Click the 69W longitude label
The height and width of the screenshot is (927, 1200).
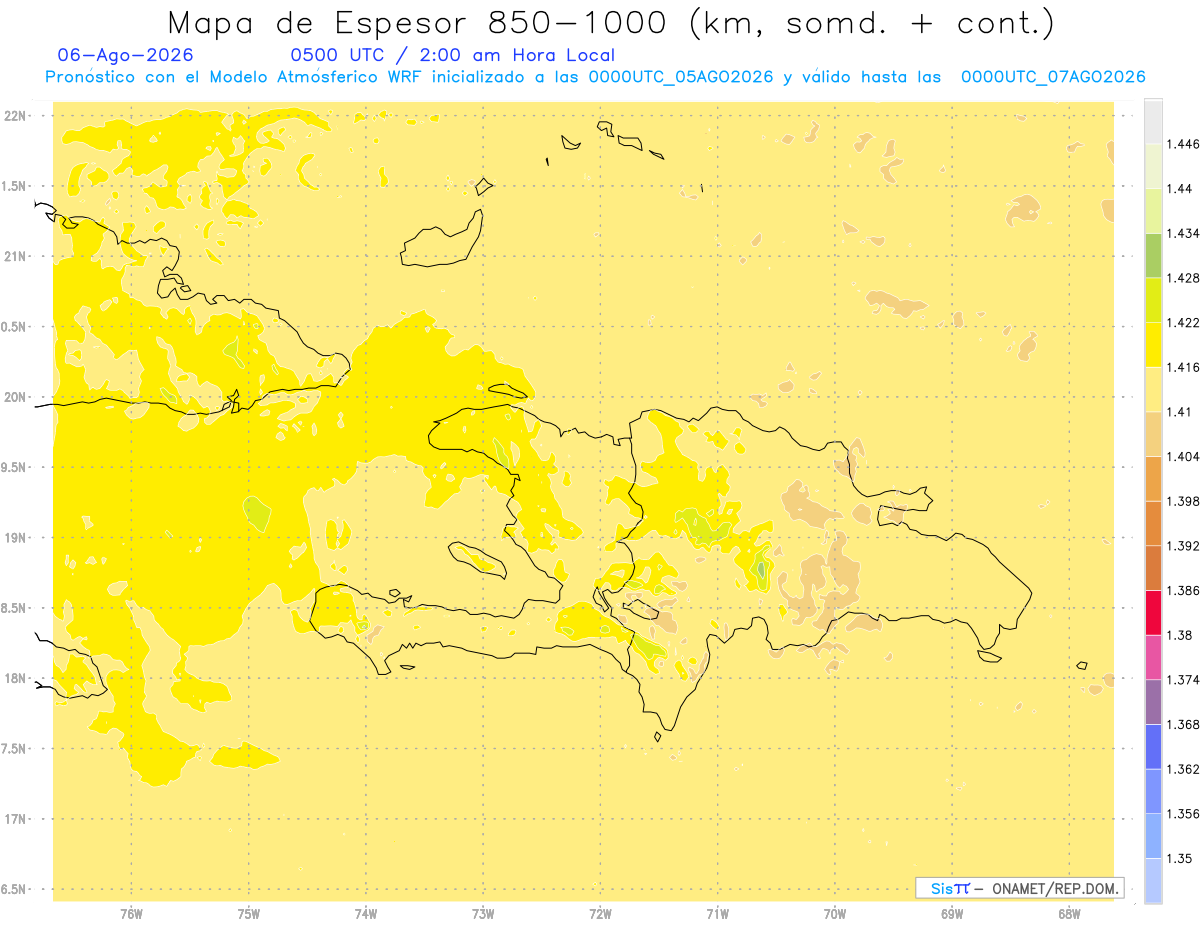click(x=952, y=913)
